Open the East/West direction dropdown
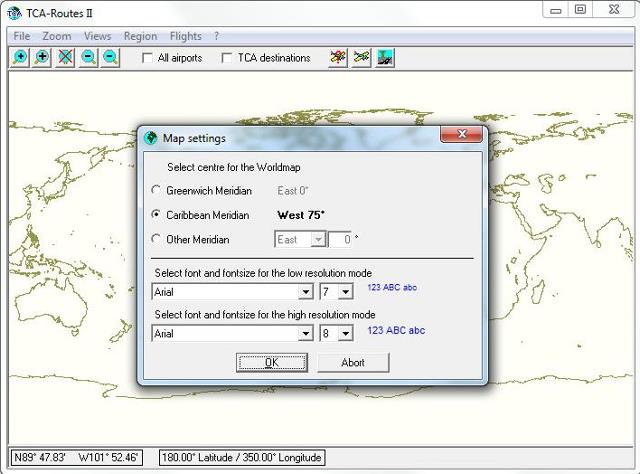The image size is (640, 474). pos(318,239)
